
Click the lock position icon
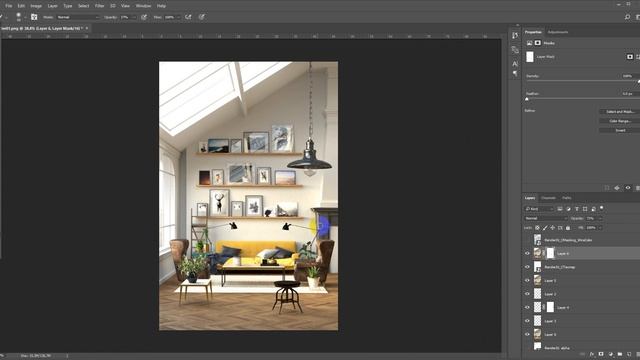pos(553,228)
